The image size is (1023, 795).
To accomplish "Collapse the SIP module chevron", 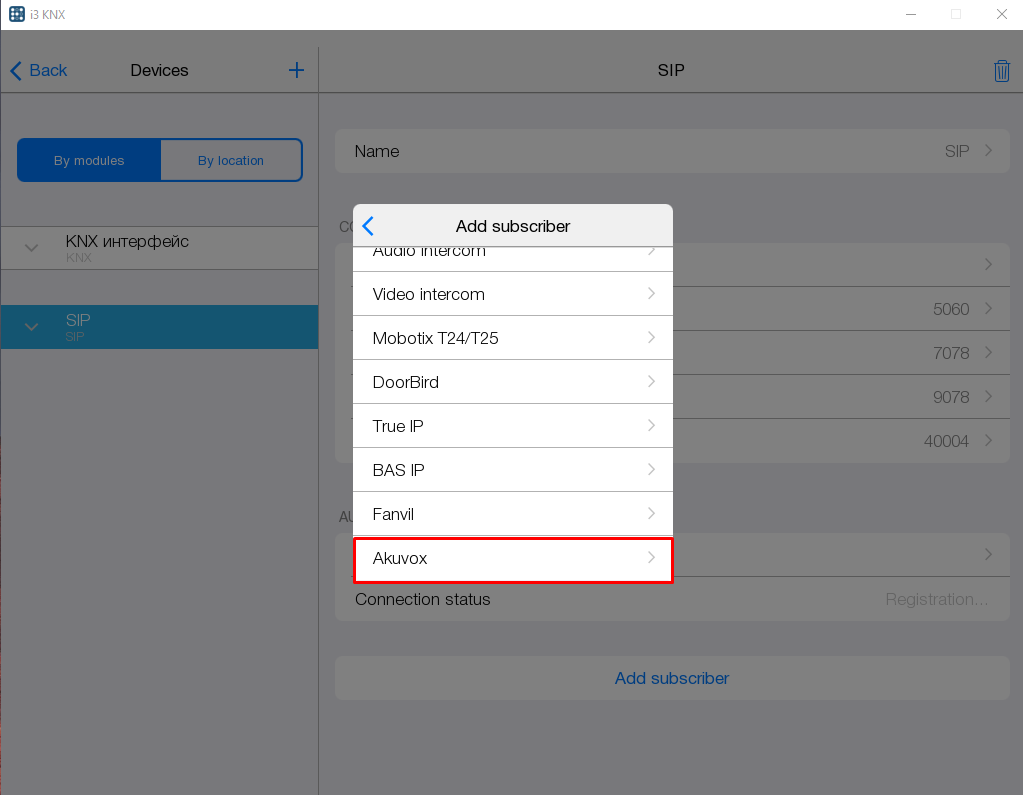I will pos(32,327).
